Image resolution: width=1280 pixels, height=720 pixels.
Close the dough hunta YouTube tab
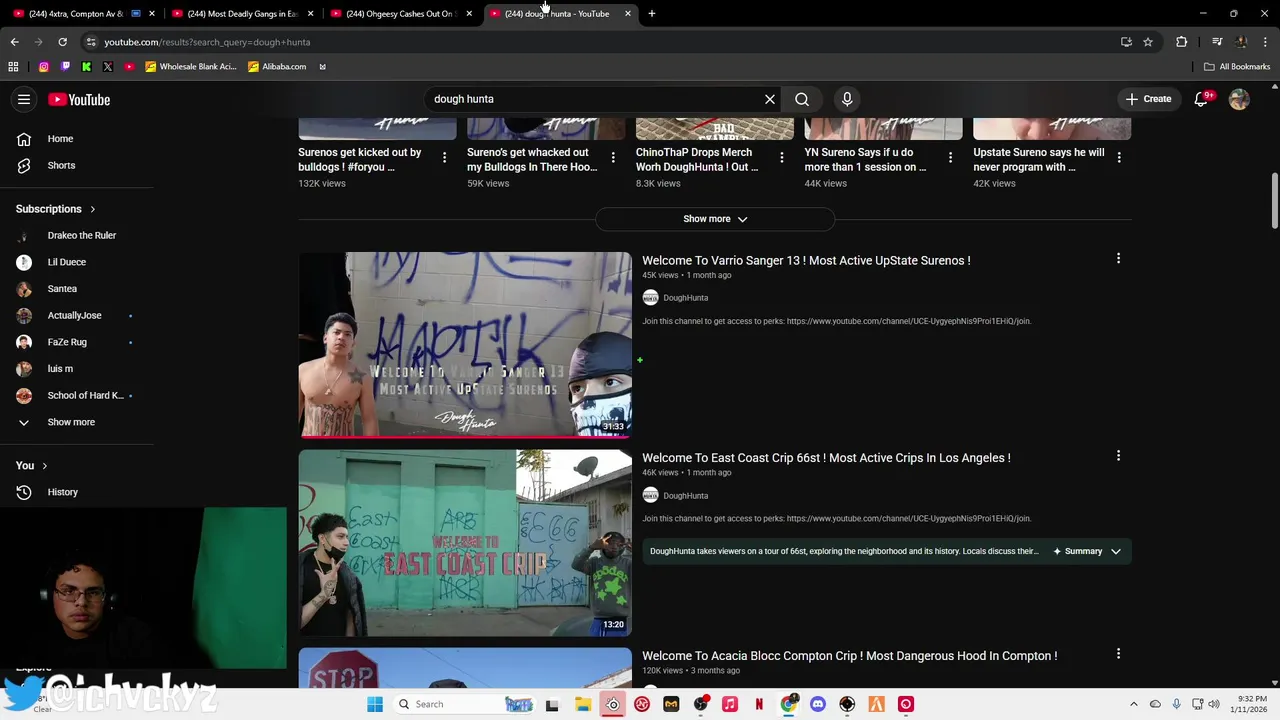click(628, 14)
